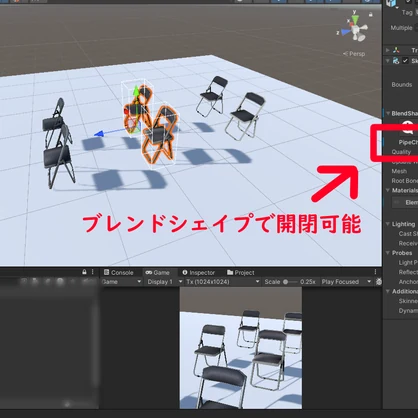Viewport: 418px width, 418px height.
Task: Collapse the Materials foldout
Action: [388, 190]
